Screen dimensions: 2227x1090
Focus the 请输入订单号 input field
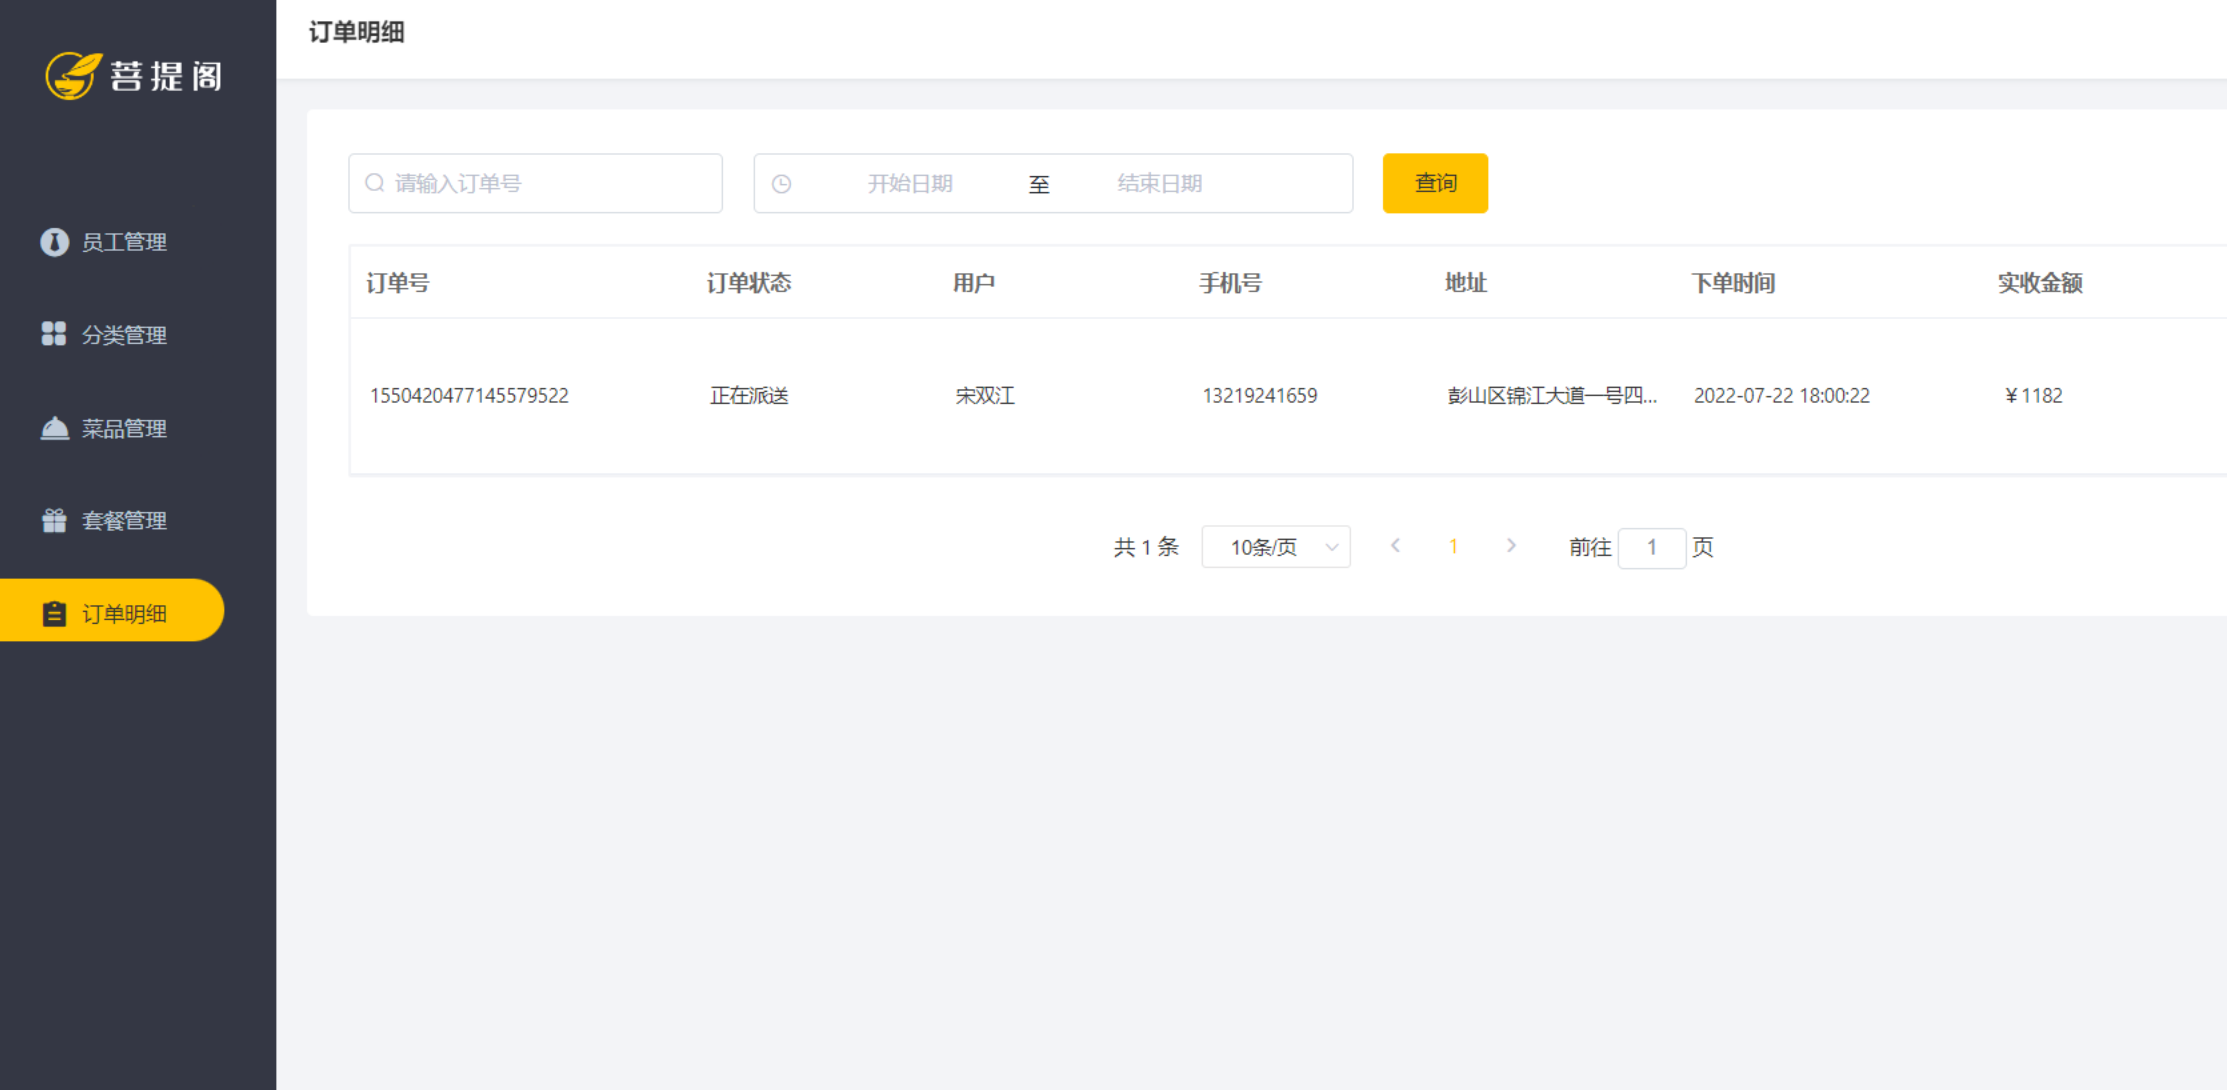tap(535, 183)
